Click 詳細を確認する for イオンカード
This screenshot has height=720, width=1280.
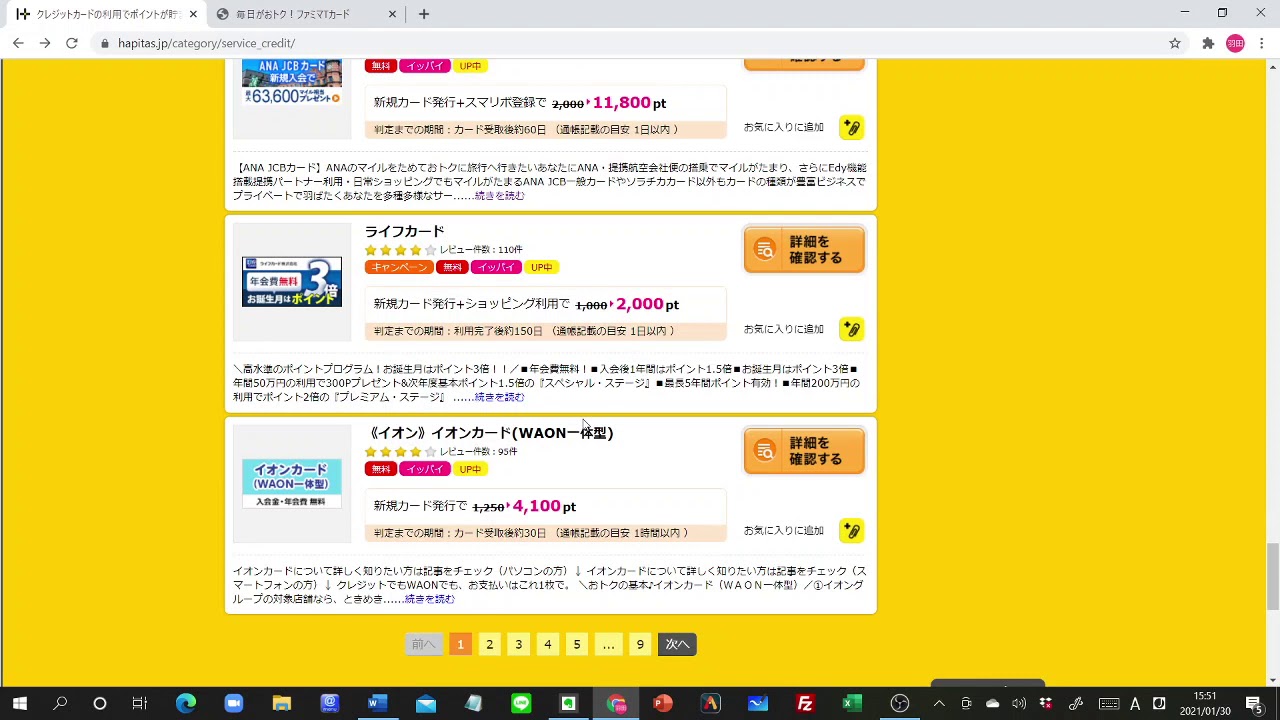[804, 451]
